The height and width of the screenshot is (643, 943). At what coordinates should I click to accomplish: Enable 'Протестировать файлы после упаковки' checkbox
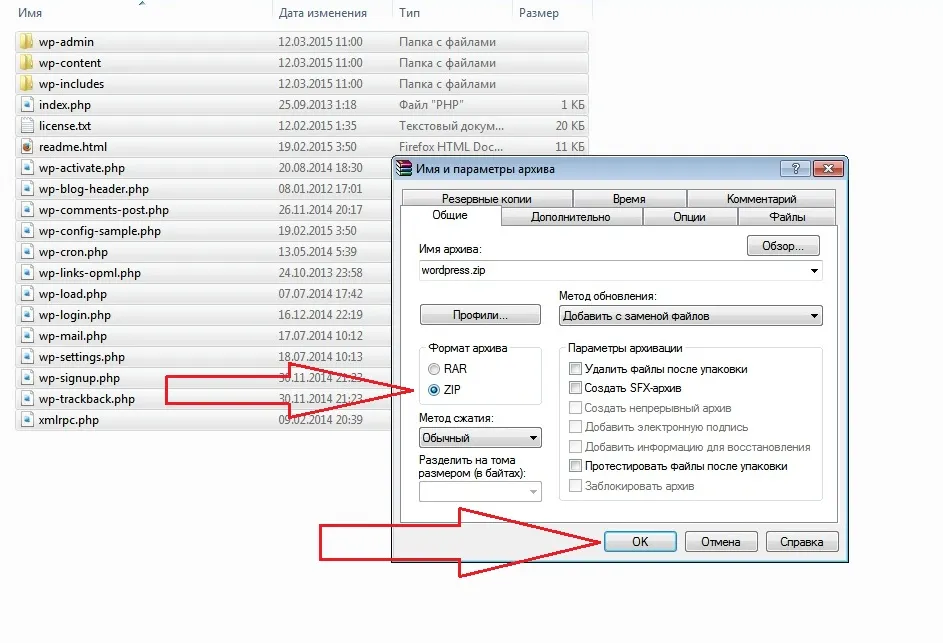[x=576, y=466]
